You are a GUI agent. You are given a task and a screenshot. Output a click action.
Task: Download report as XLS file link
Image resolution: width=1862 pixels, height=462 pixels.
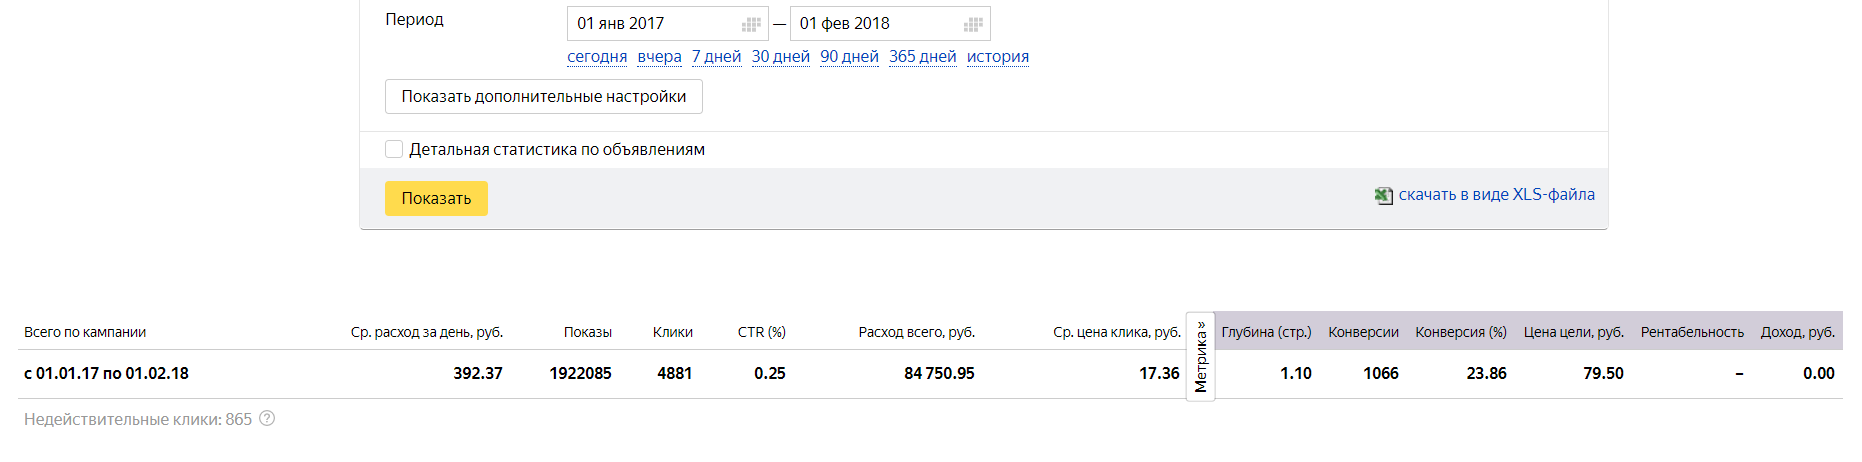coord(1497,195)
